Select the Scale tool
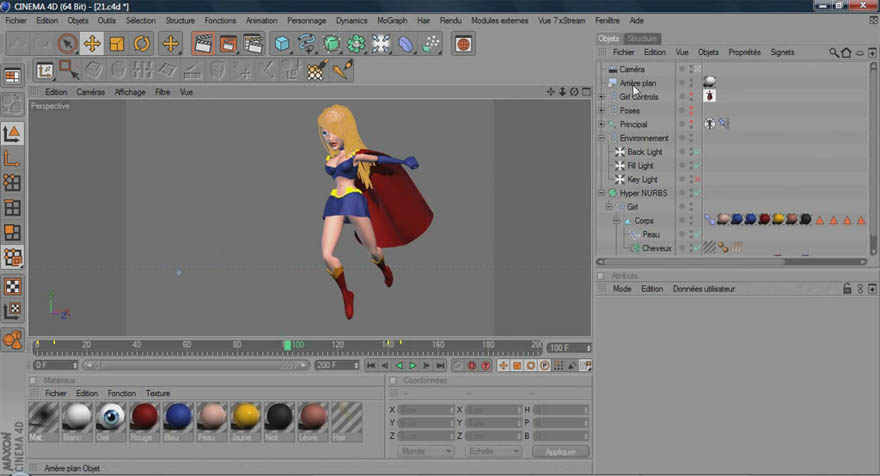The image size is (880, 476). 117,44
